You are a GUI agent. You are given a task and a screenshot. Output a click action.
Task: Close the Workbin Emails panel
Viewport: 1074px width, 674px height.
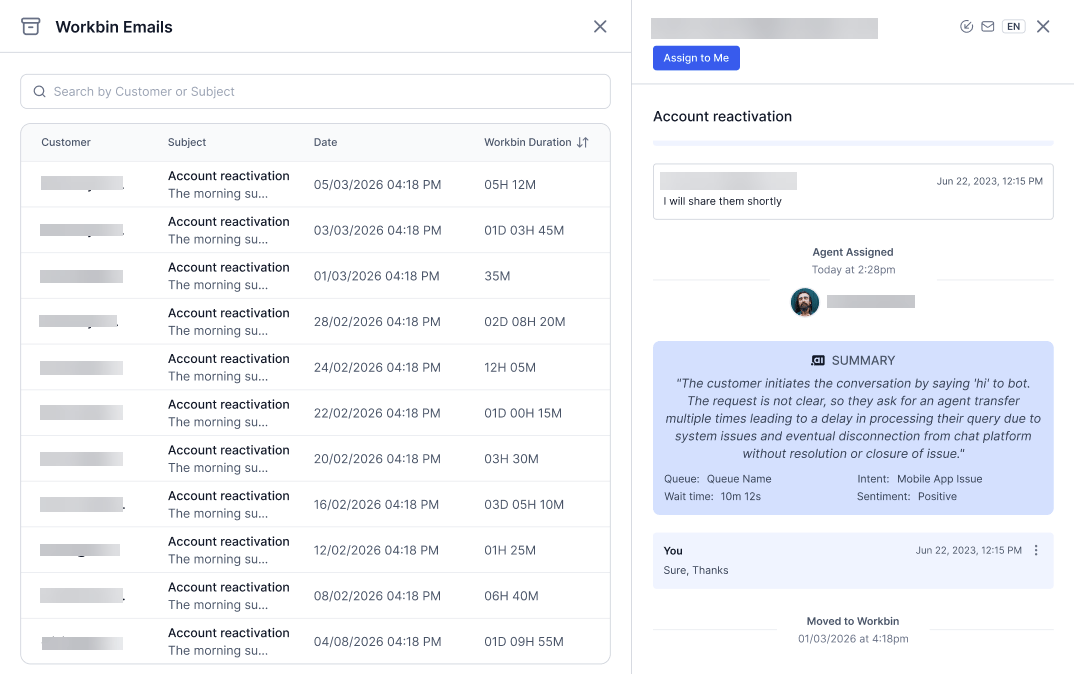(600, 27)
